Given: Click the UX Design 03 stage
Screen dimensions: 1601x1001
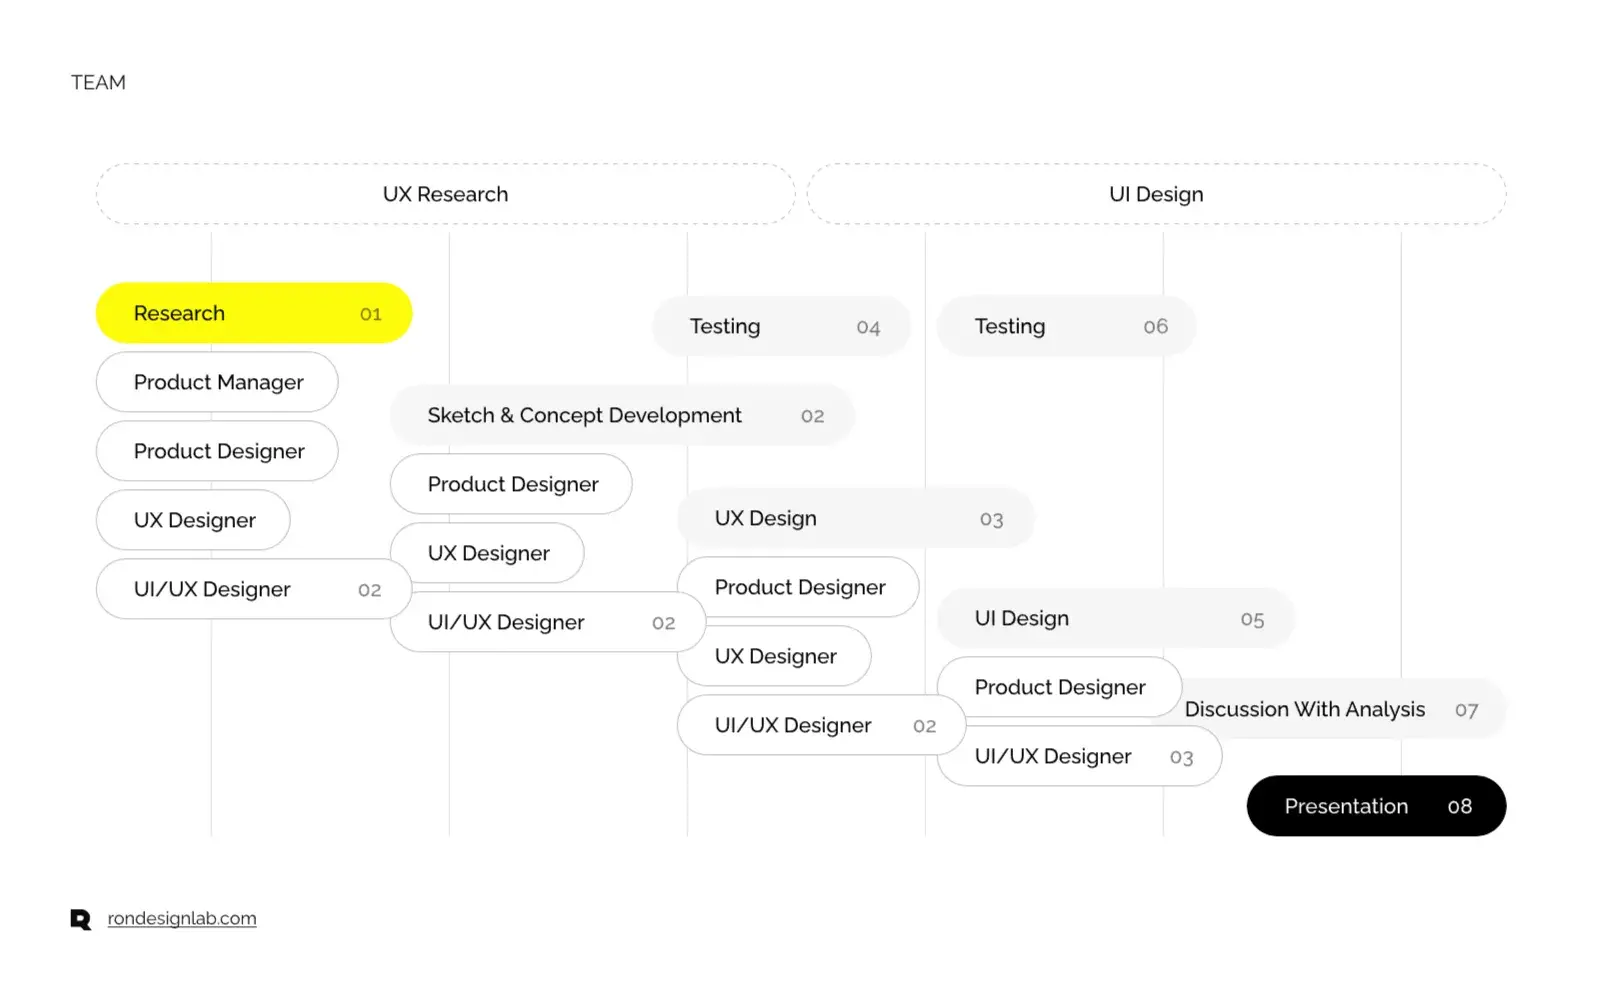Looking at the screenshot, I should point(856,518).
